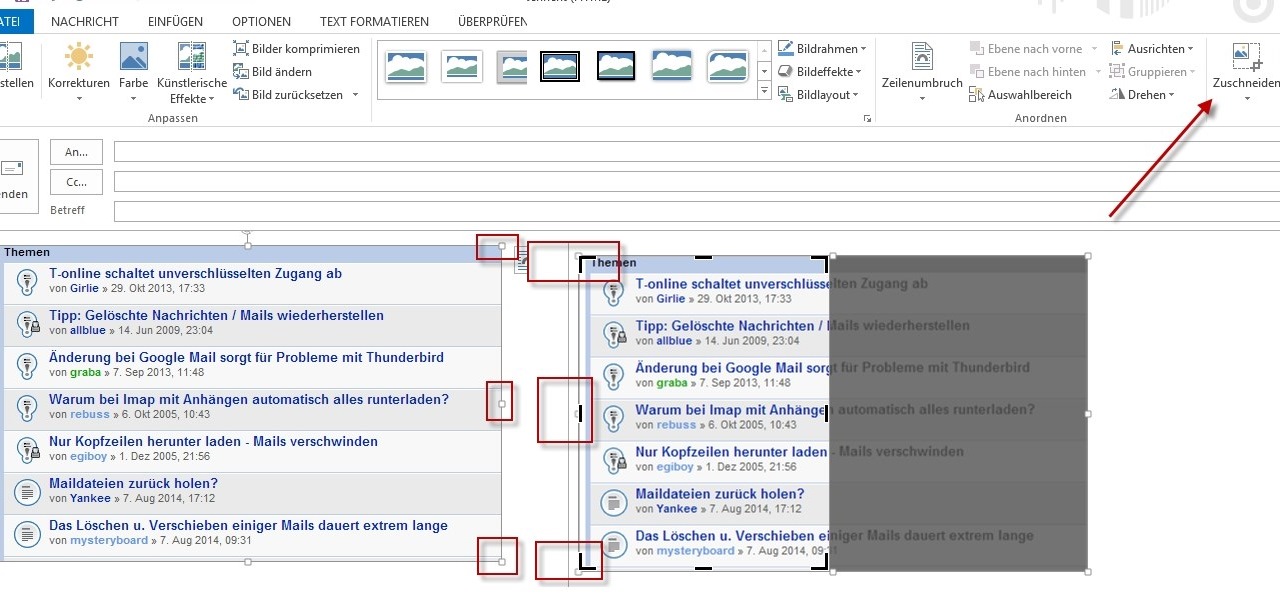Switch to the EINFÜGEN tab

175,21
